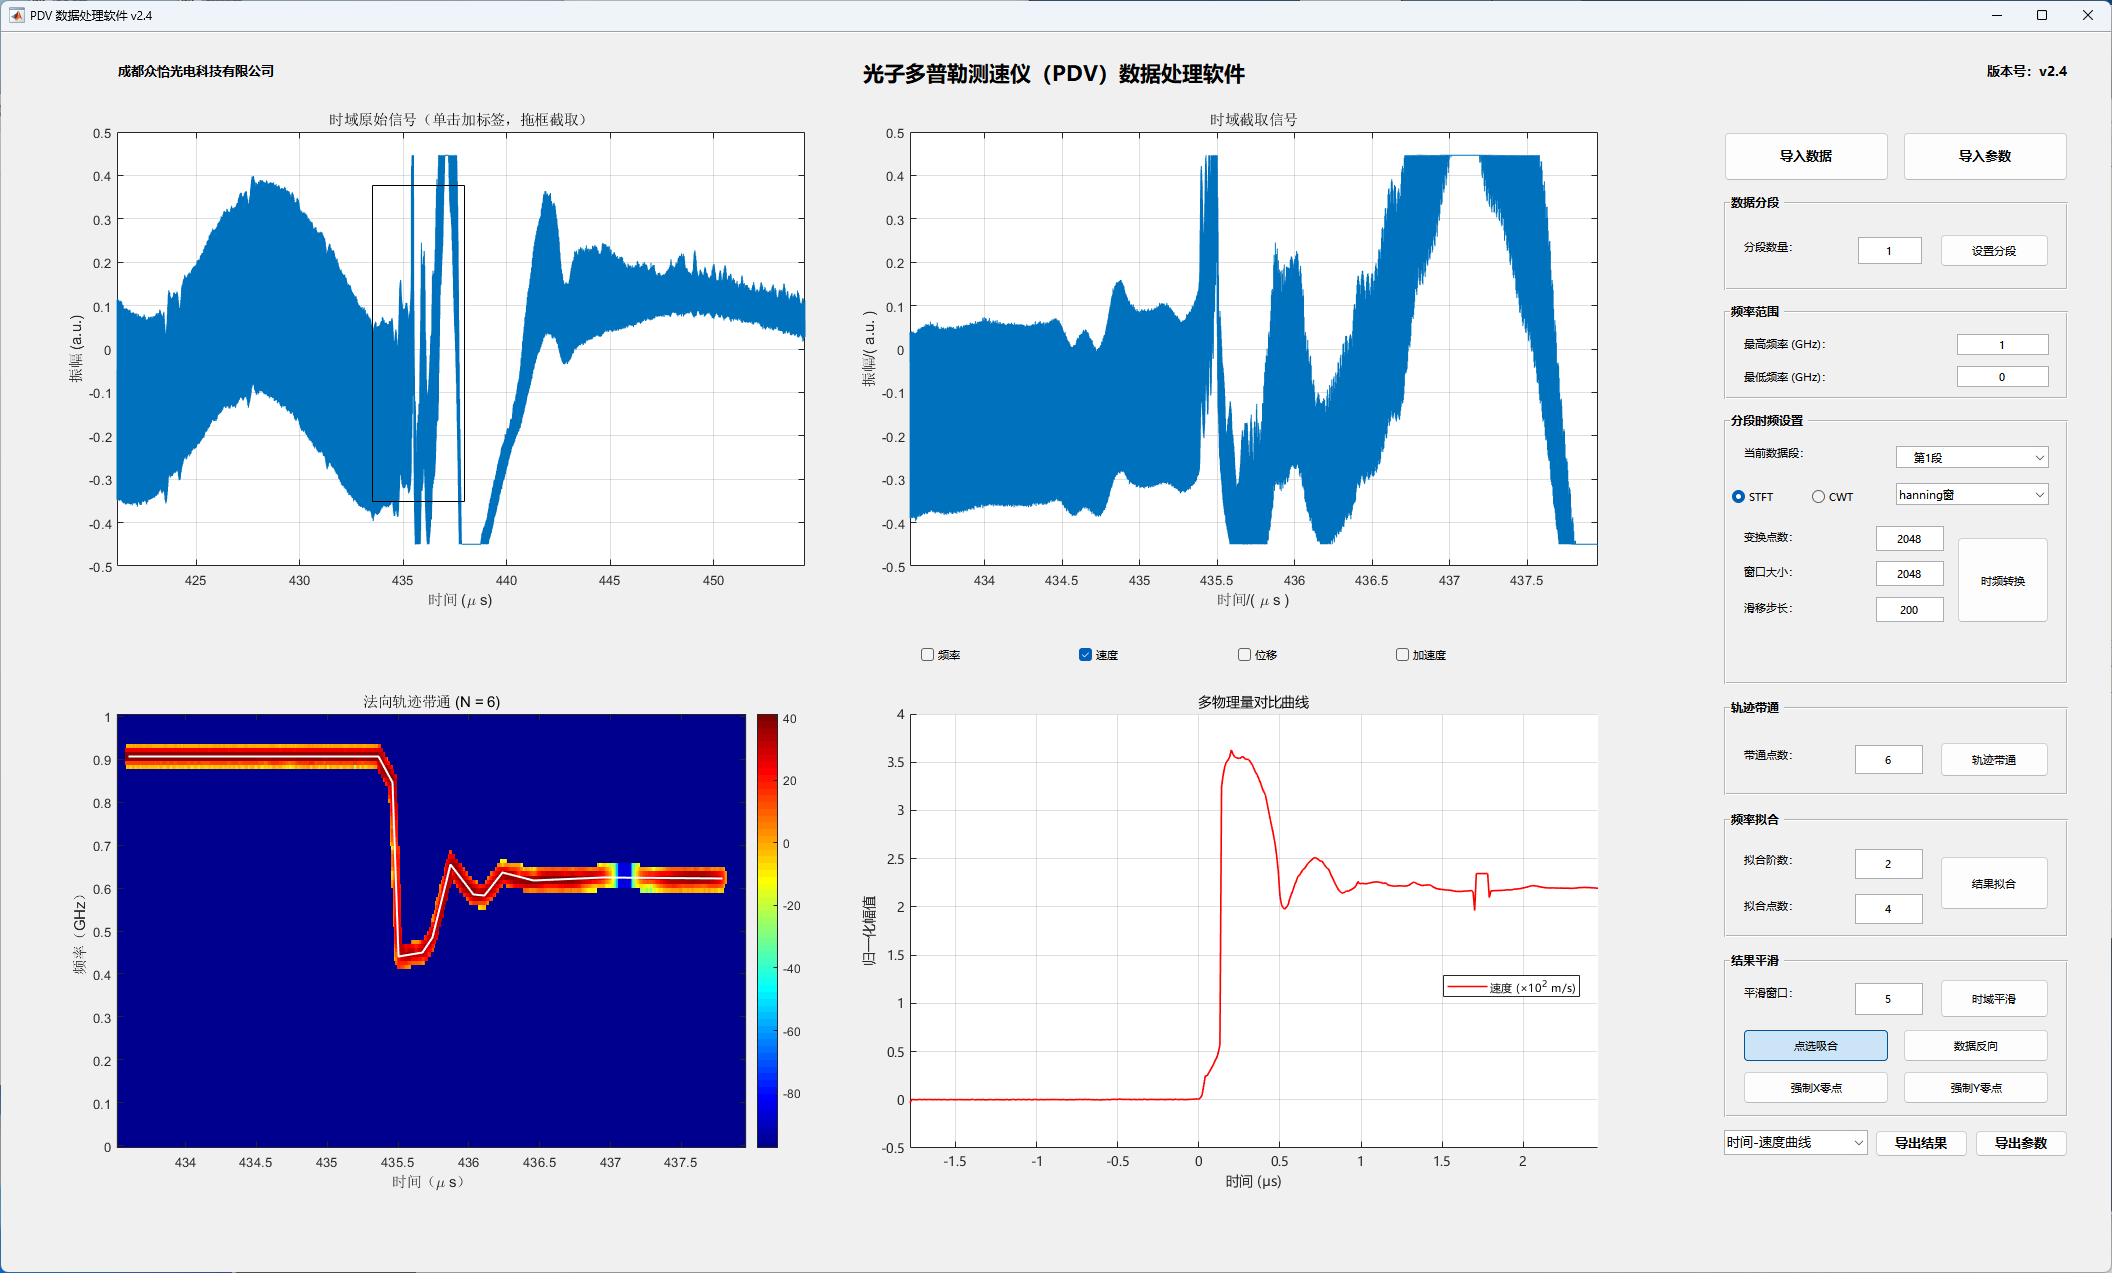Enable the 频率 frequency checkbox
This screenshot has width=2112, height=1273.
coord(927,655)
